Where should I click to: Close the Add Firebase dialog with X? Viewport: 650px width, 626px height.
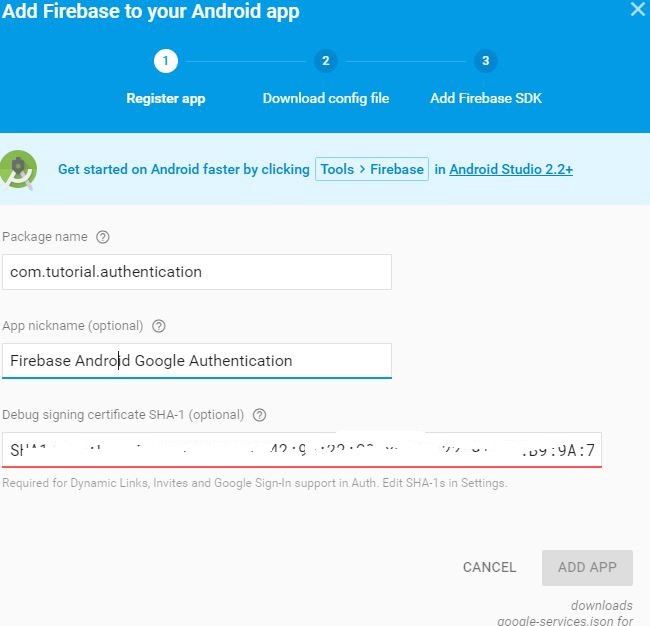[638, 9]
